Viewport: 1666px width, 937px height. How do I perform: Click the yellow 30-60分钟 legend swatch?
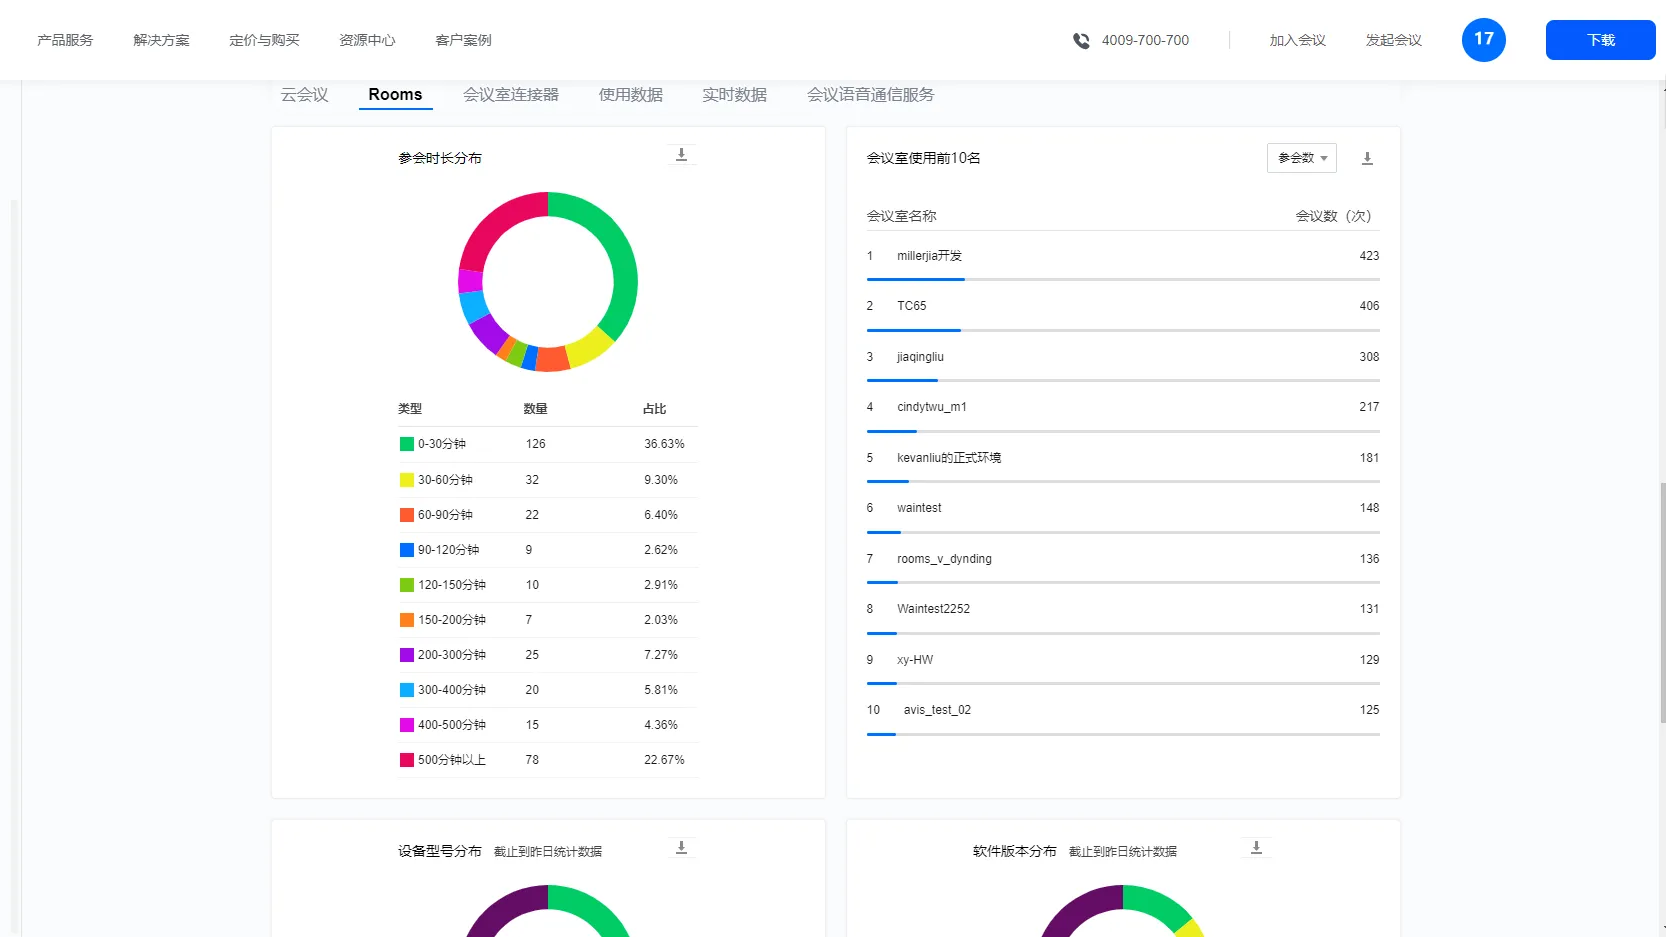(x=407, y=480)
